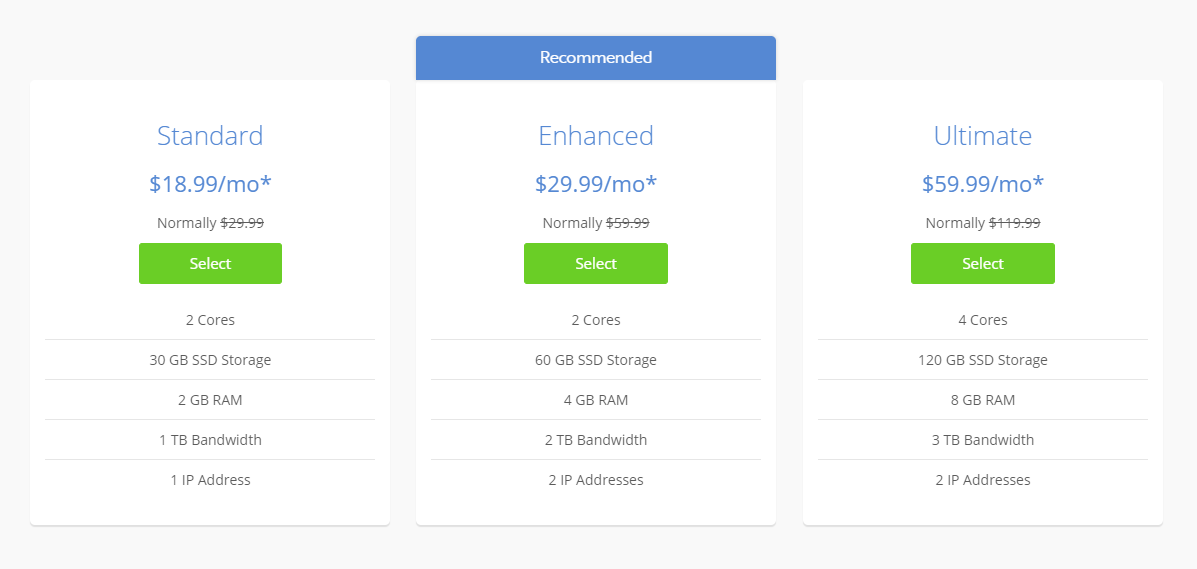This screenshot has width=1197, height=569.
Task: Click the 60 GB SSD Storage feature
Action: pos(595,360)
